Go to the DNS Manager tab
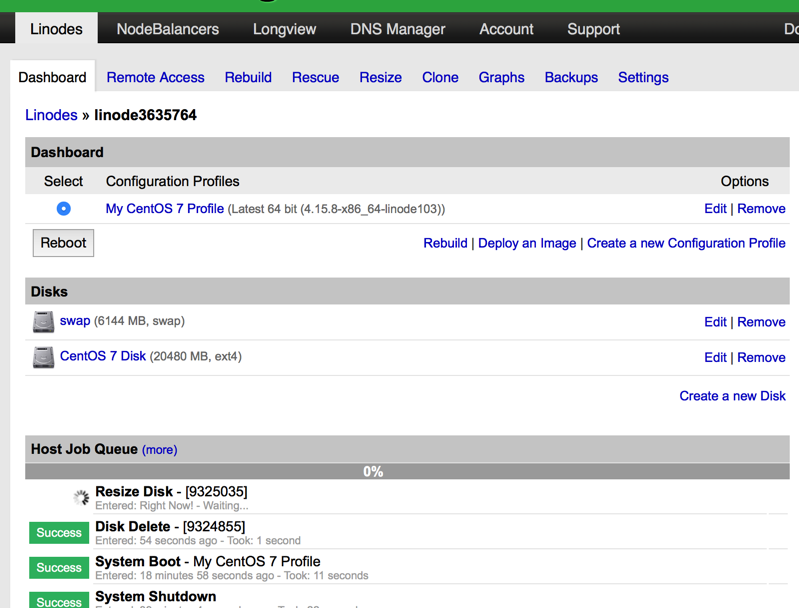 click(x=397, y=29)
